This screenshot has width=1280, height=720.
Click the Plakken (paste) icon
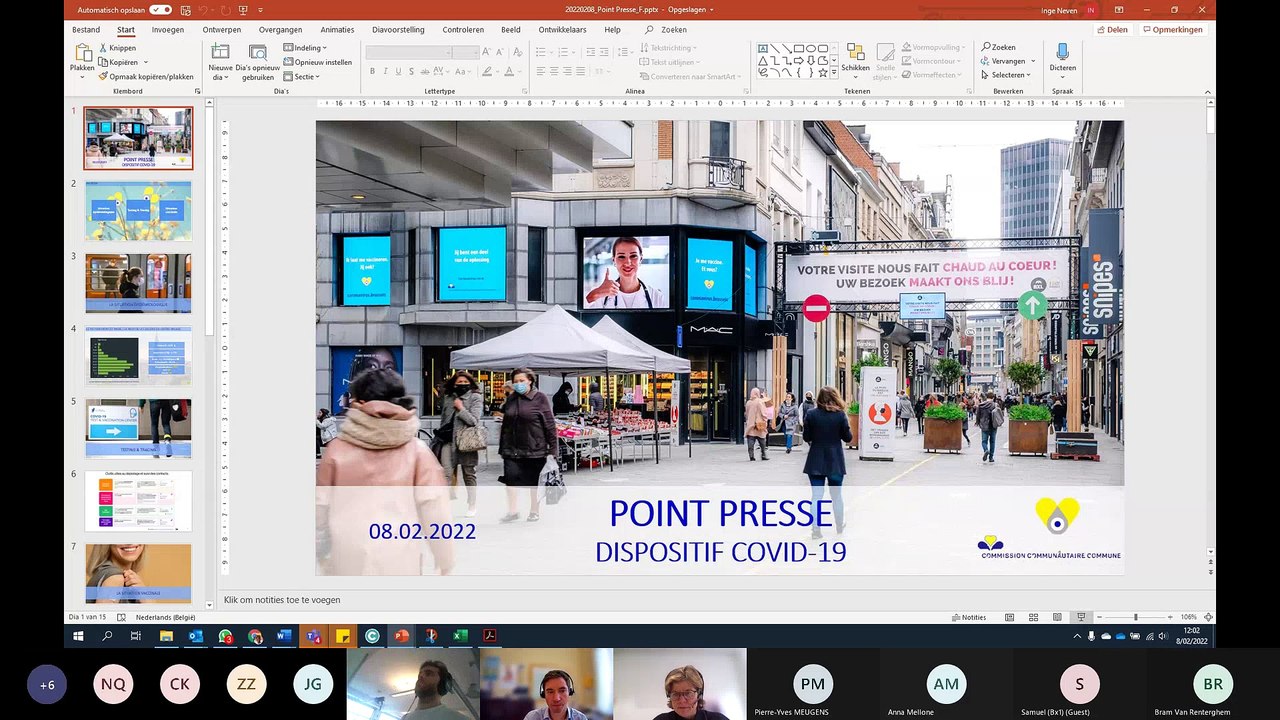(x=82, y=52)
